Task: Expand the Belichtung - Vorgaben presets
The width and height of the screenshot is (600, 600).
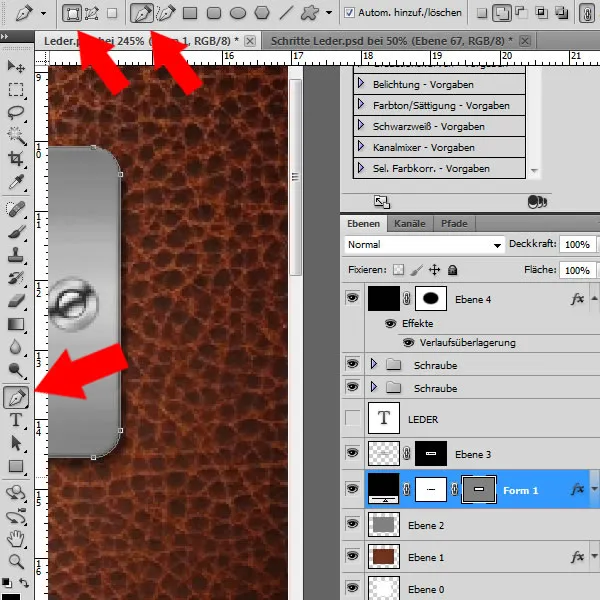Action: [x=361, y=86]
